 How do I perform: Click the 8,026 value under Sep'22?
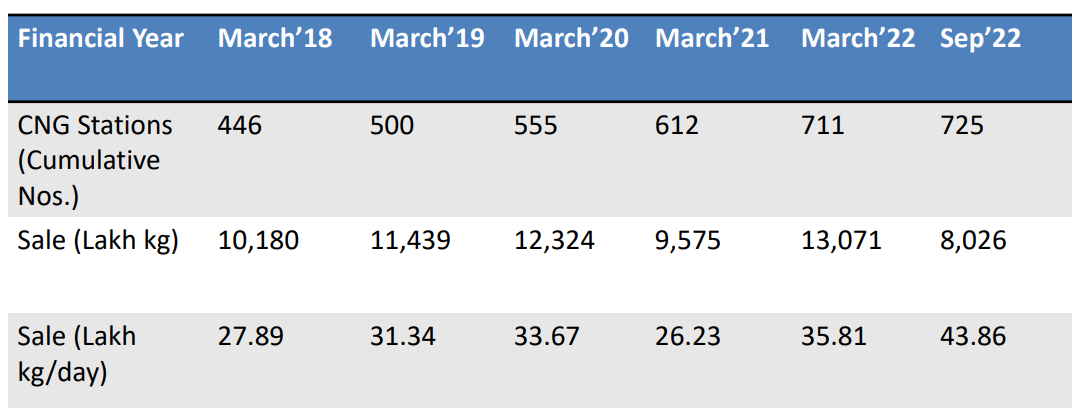point(973,241)
